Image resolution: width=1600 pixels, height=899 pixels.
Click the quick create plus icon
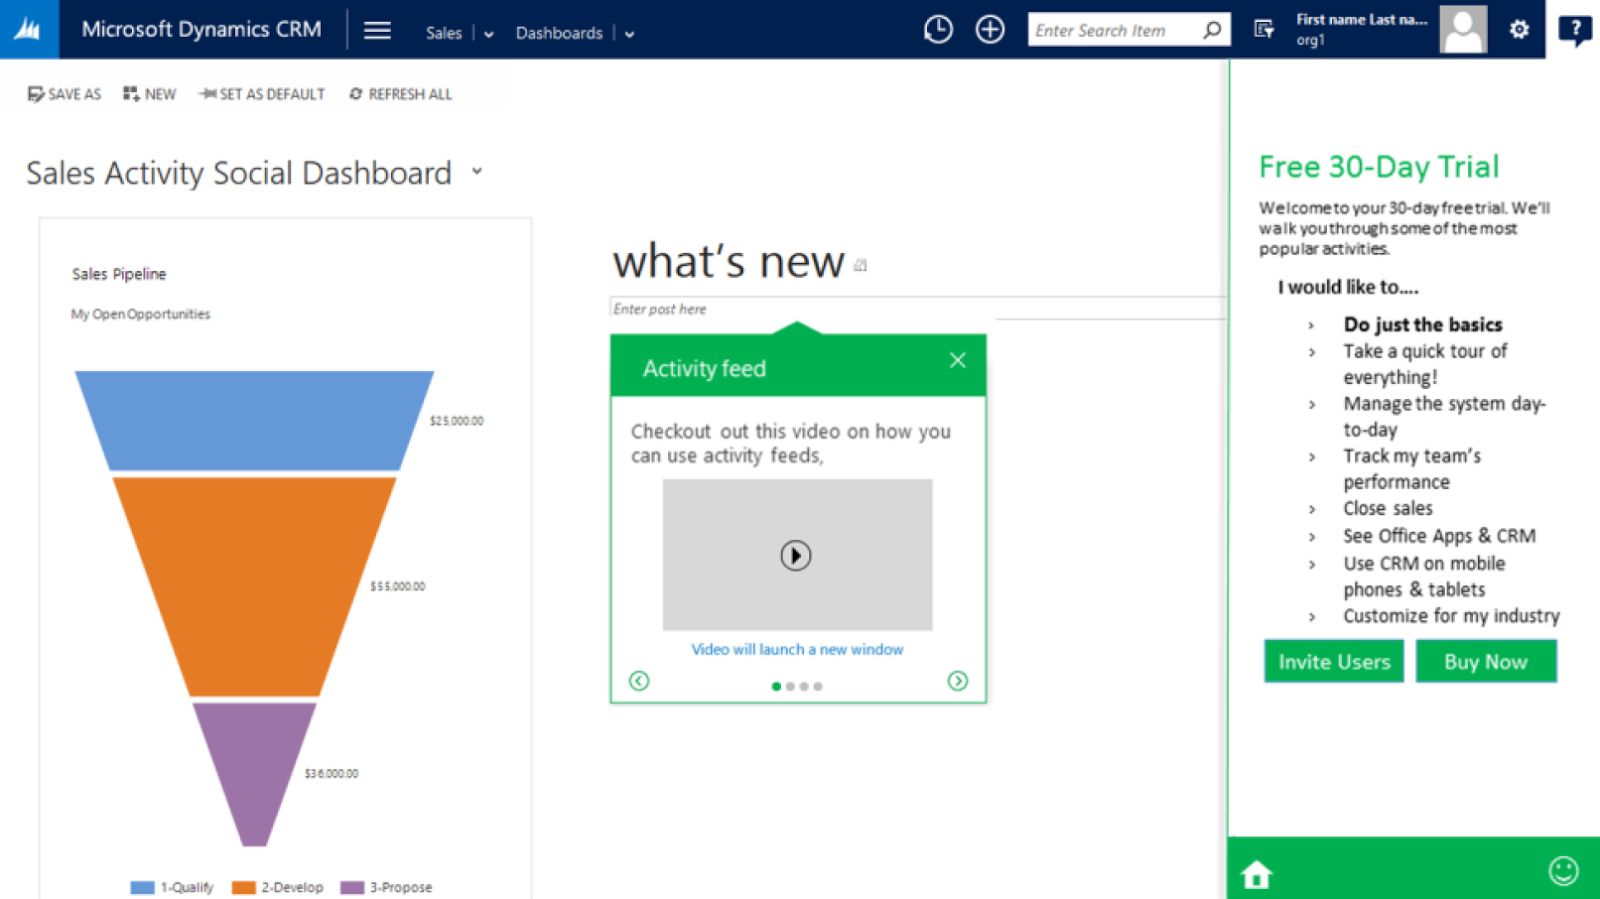990,30
